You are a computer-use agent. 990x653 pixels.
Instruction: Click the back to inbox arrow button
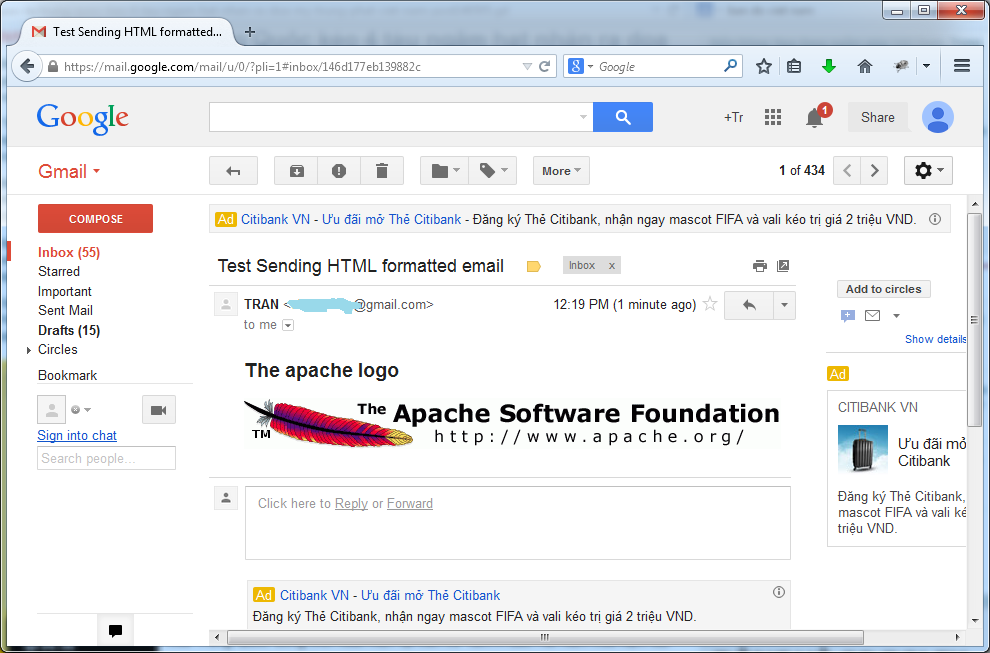pos(233,171)
